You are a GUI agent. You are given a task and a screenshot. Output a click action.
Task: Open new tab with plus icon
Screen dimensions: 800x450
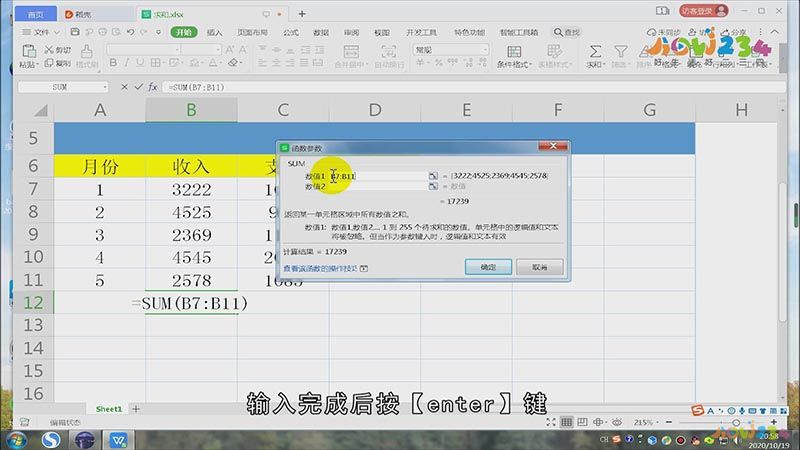coord(302,14)
